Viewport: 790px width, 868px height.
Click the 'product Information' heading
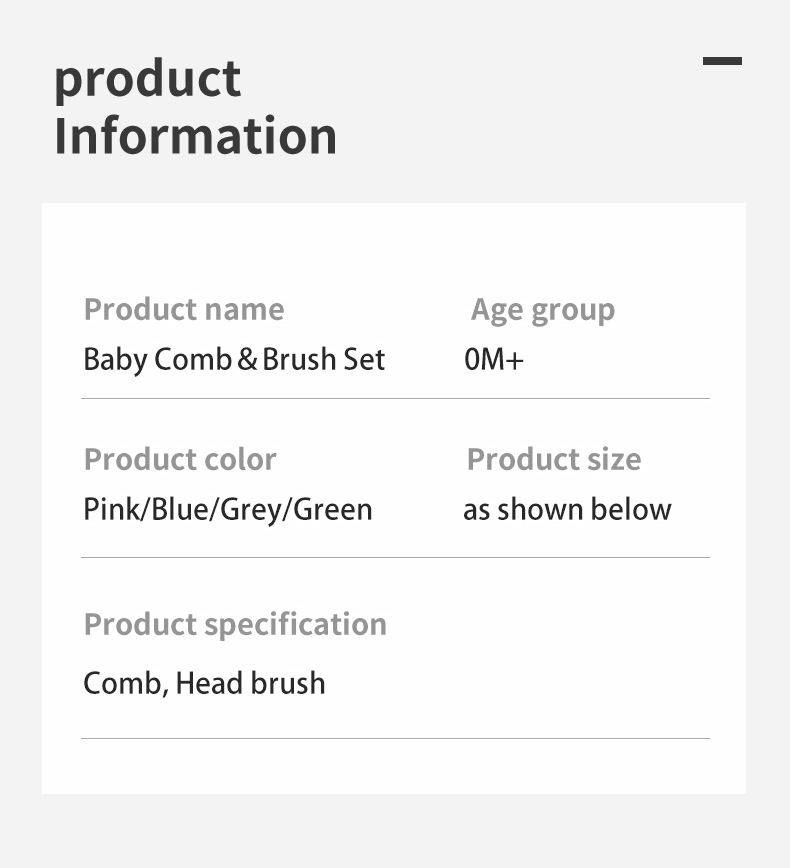[195, 107]
